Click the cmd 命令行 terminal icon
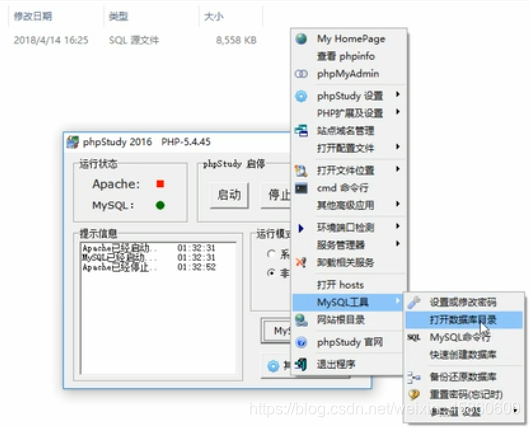 point(301,188)
